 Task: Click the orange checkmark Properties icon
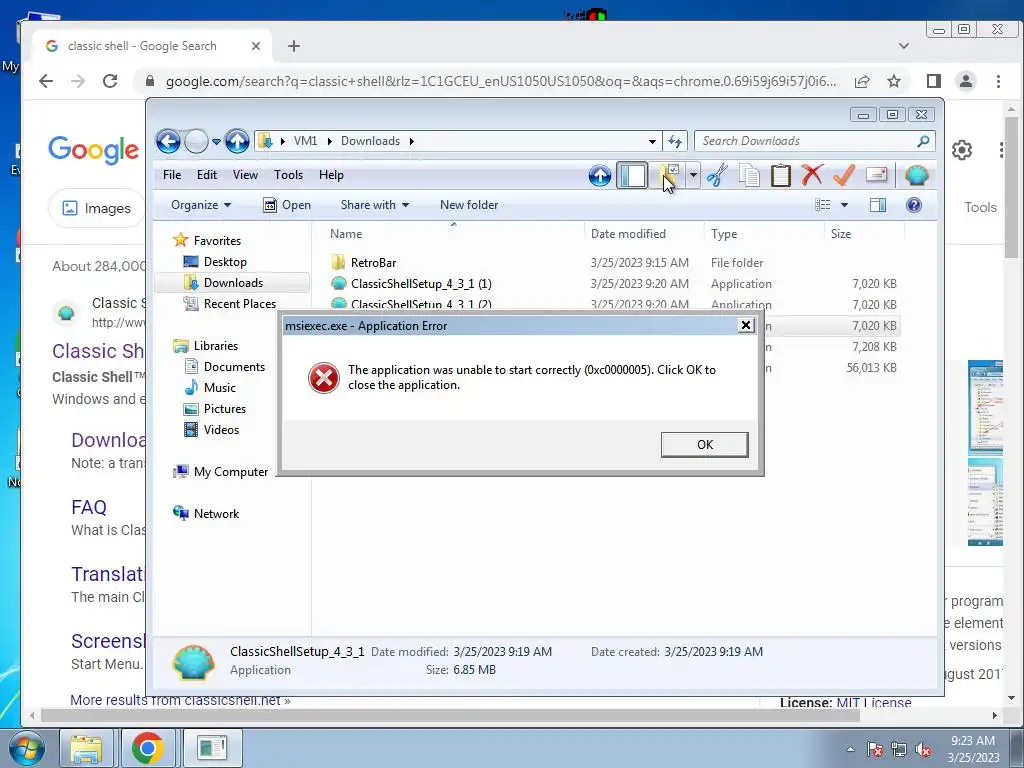[x=844, y=175]
